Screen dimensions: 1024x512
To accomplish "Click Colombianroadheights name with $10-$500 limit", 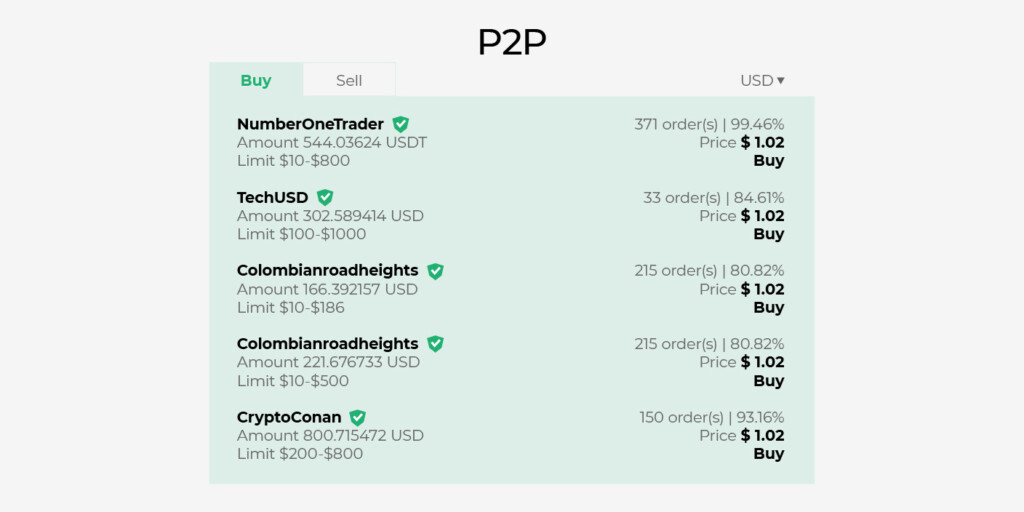I will point(327,344).
